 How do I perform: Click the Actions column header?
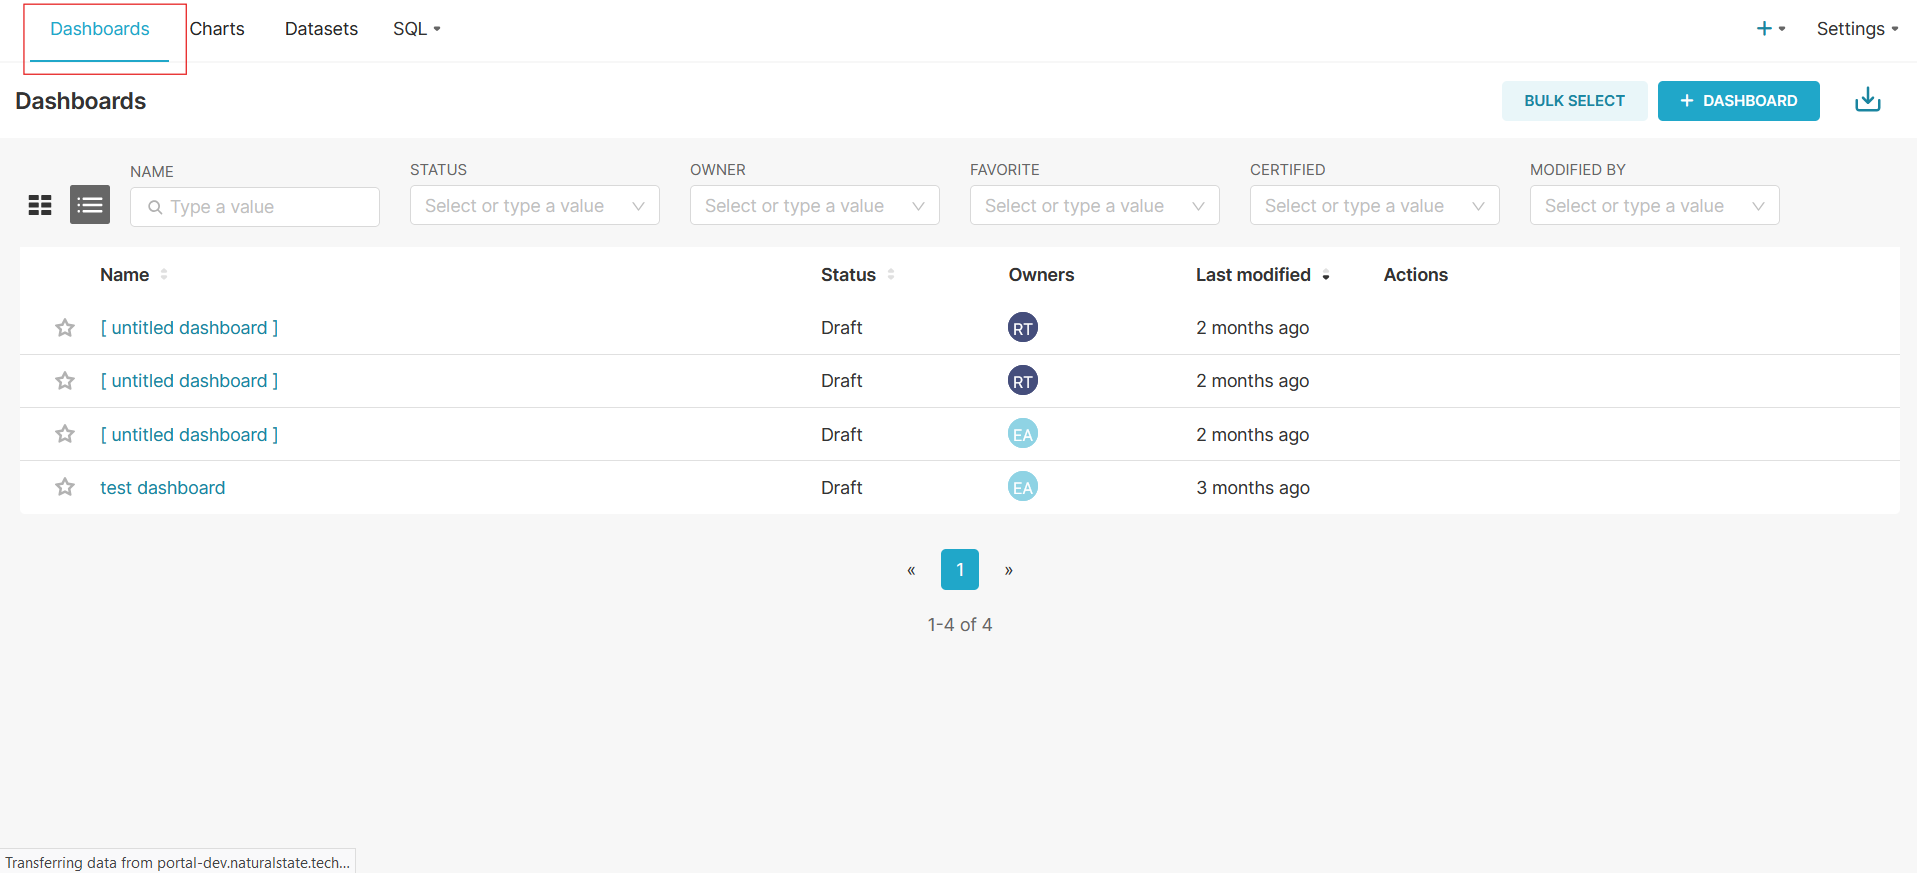(1415, 274)
